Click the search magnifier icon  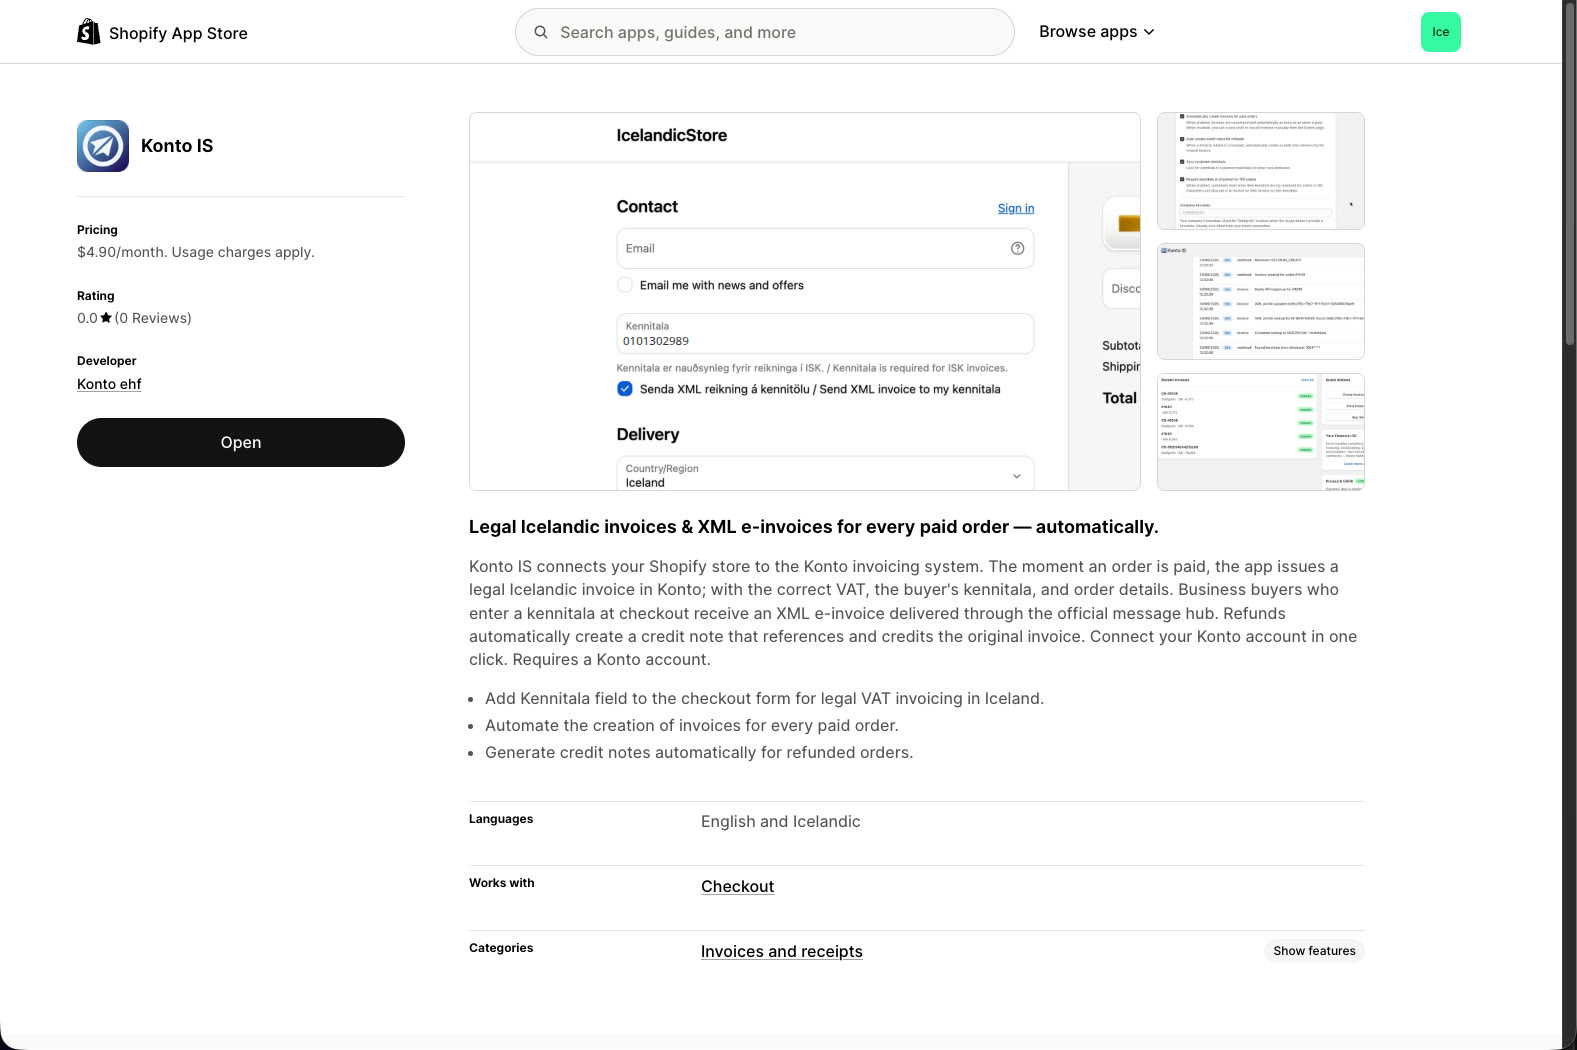(x=541, y=32)
